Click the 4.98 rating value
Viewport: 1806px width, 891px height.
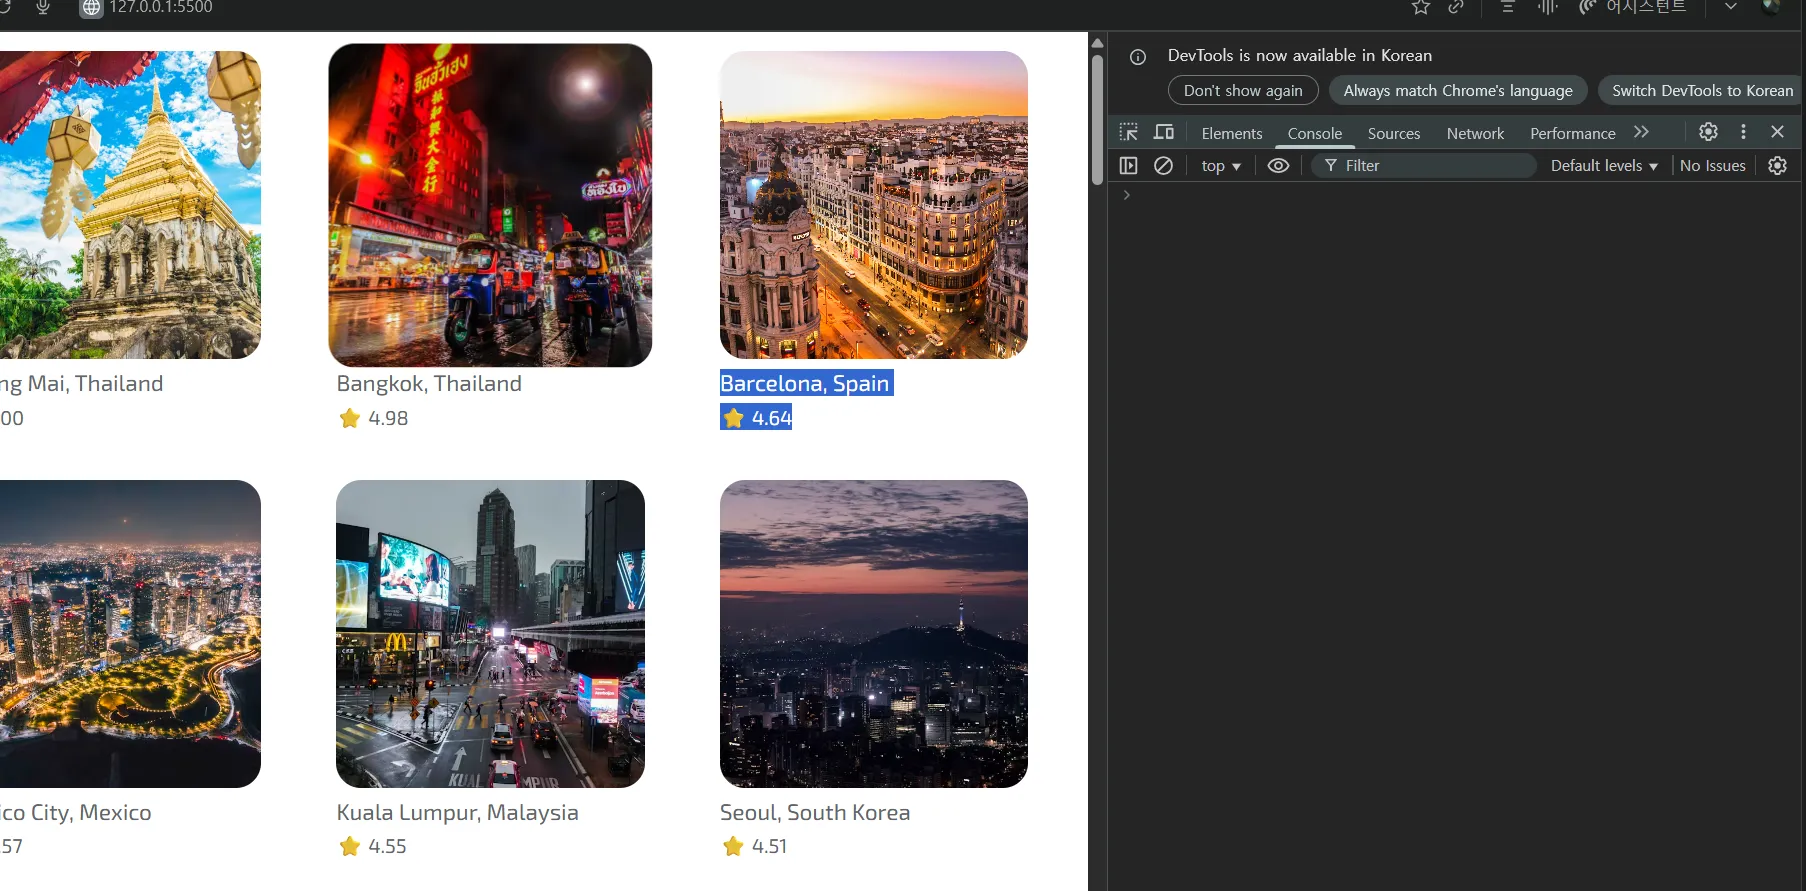(x=388, y=418)
